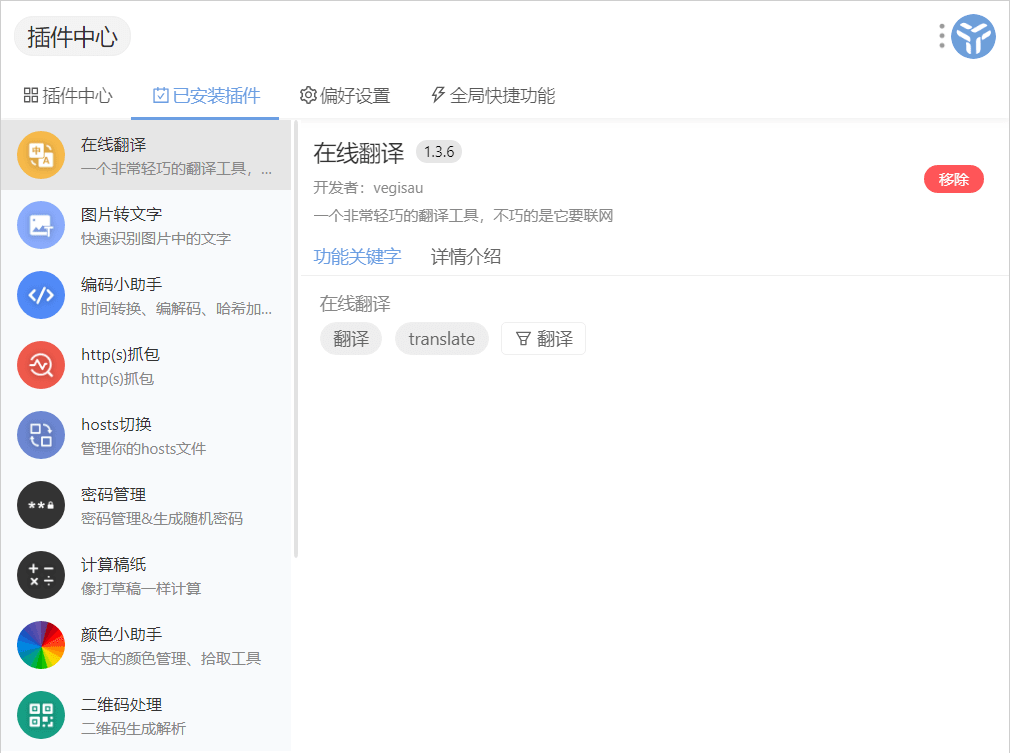This screenshot has height=753, width=1010.
Task: Select the image-to-text plugin icon
Action: [41, 225]
